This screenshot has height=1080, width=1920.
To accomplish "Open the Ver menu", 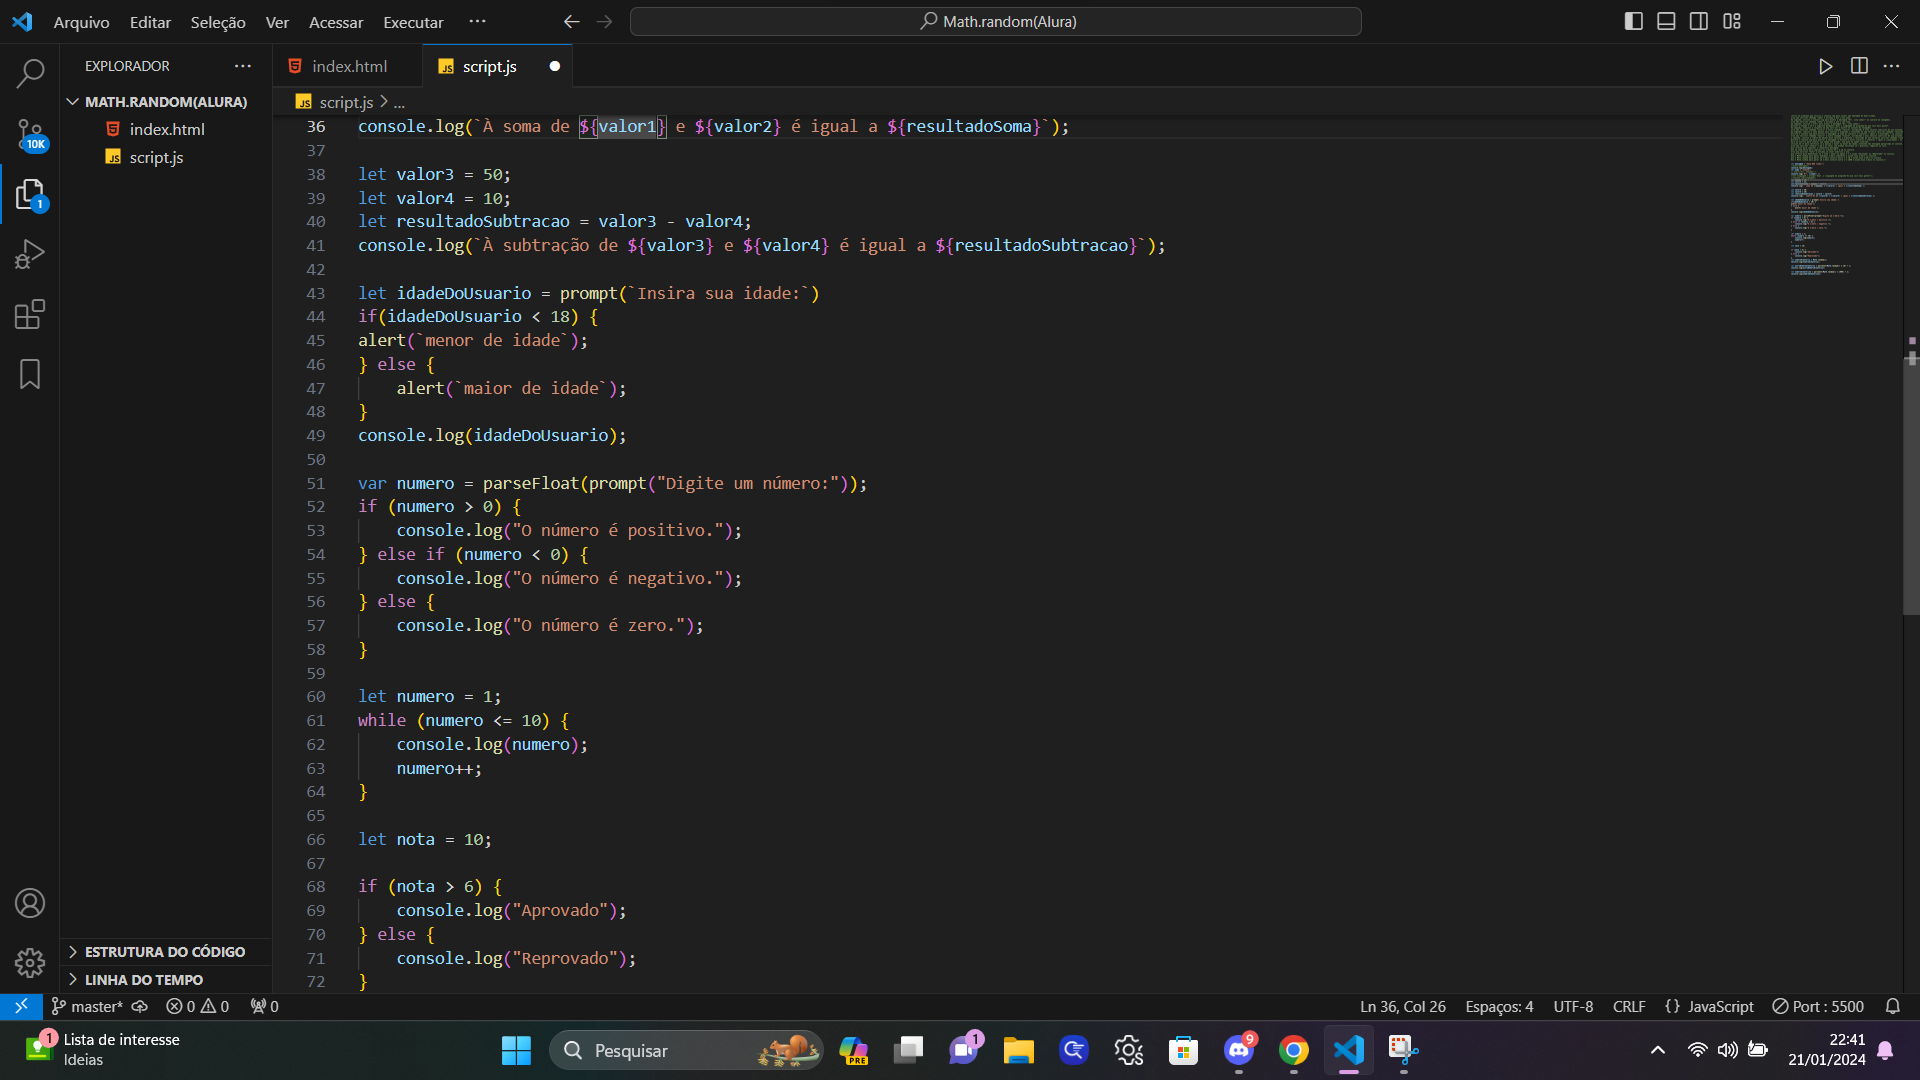I will (277, 22).
